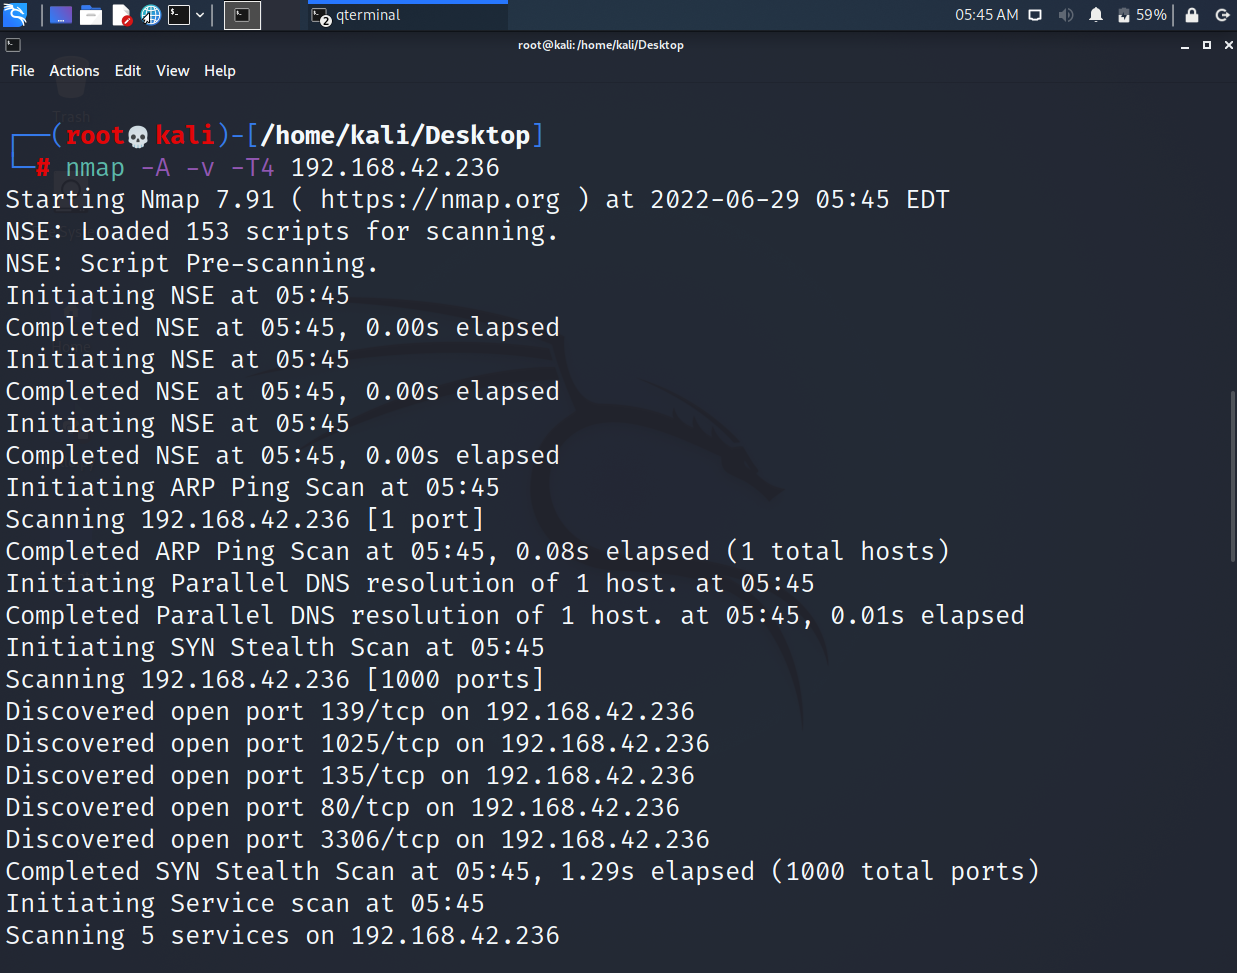Click the root@kali window title text
This screenshot has height=973, width=1237.
(x=601, y=45)
